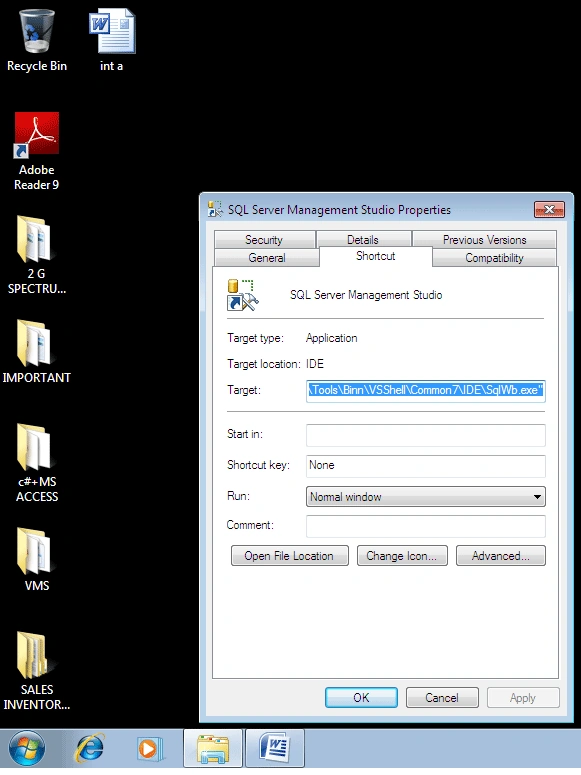Click the Start in field
The height and width of the screenshot is (775, 581).
tap(426, 435)
